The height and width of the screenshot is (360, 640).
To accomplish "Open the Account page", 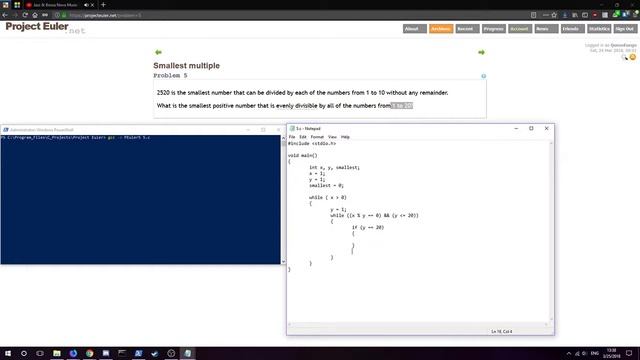I will [520, 29].
